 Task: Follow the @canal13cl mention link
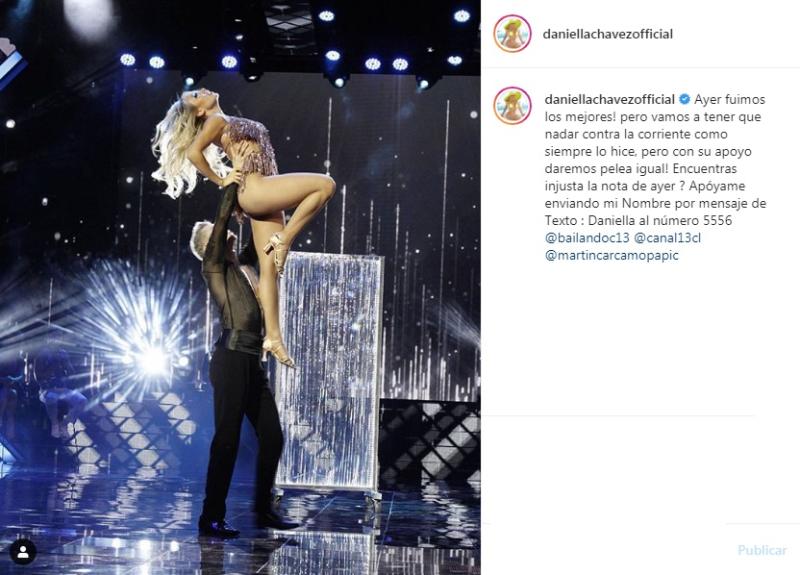tap(667, 238)
